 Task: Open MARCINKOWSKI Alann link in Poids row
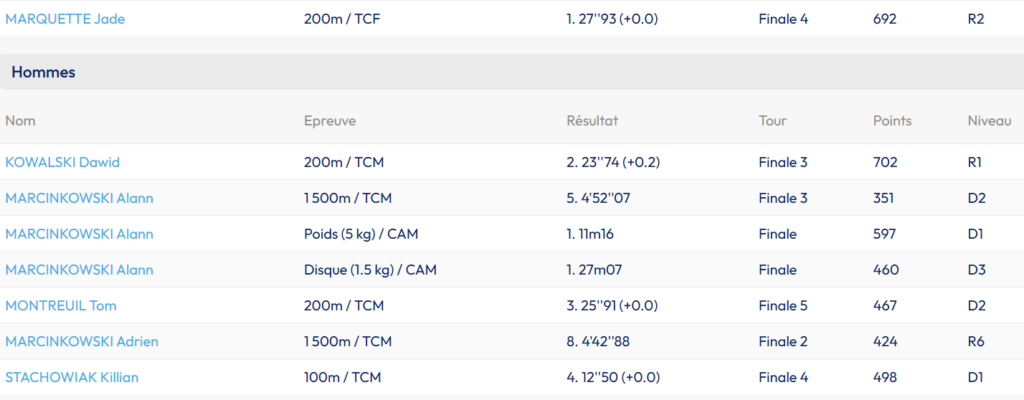[79, 234]
